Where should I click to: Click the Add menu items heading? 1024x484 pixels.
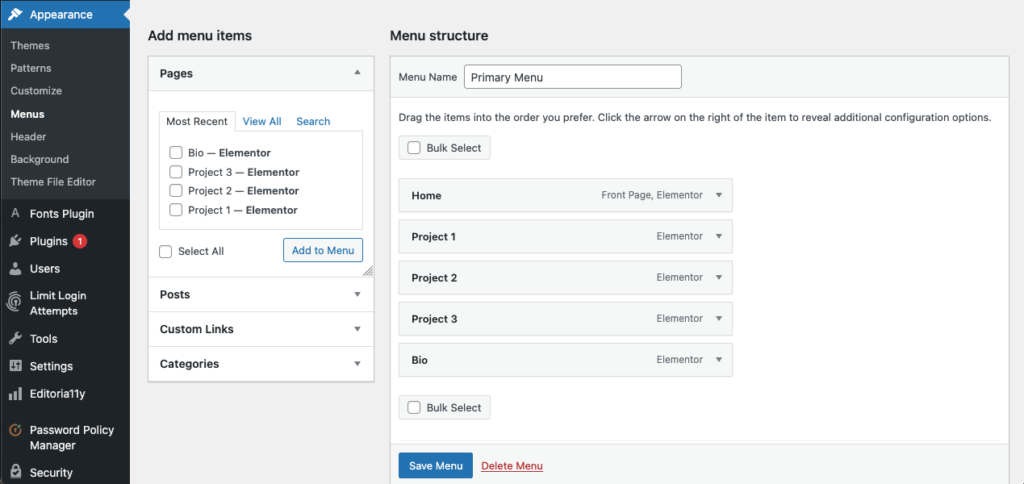200,35
